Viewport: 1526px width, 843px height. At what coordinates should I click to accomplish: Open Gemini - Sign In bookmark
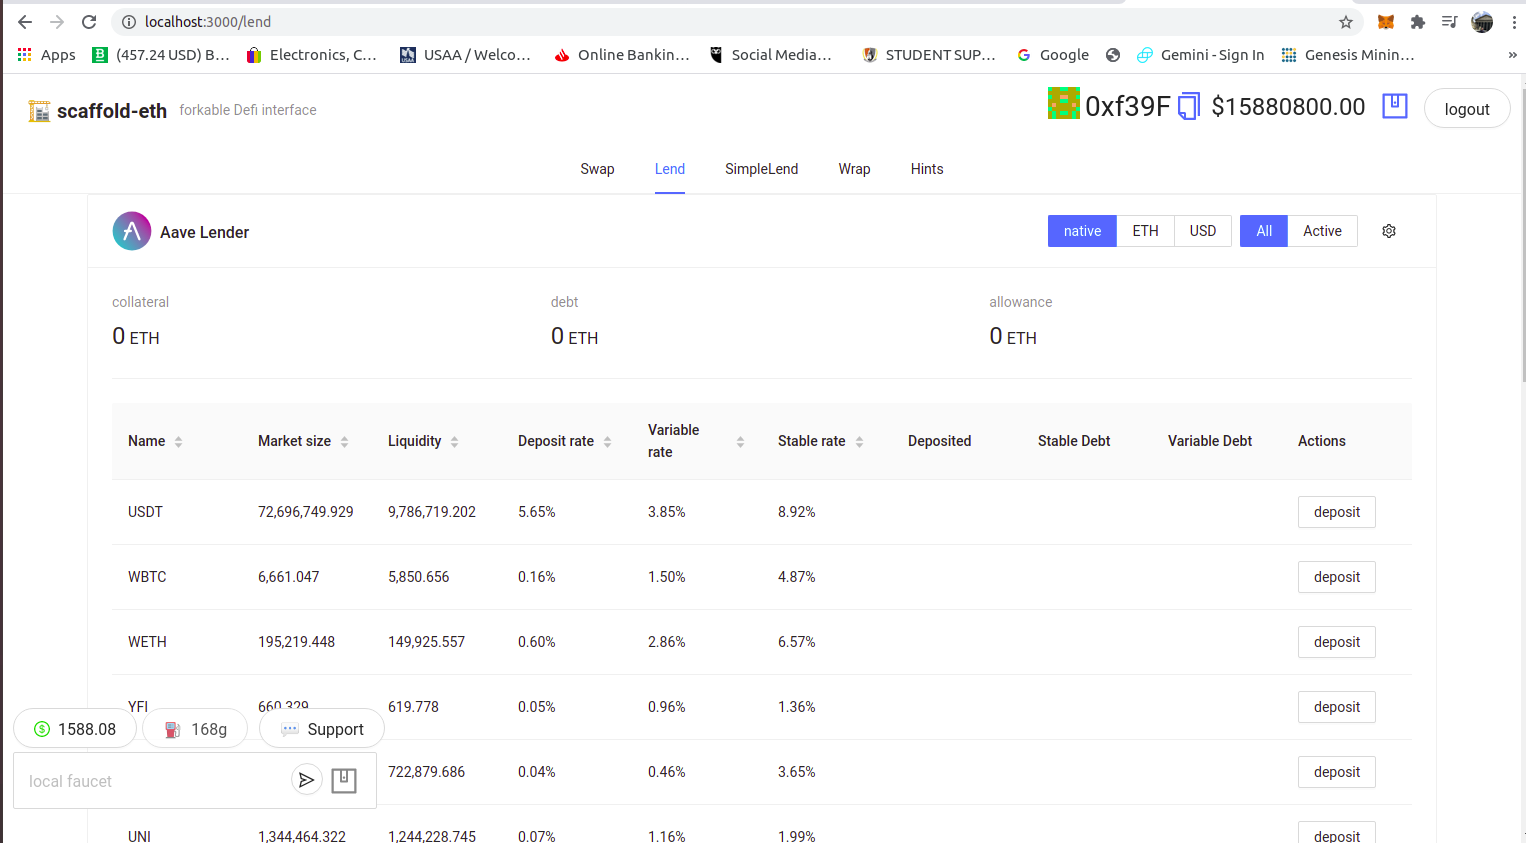[x=1200, y=55]
